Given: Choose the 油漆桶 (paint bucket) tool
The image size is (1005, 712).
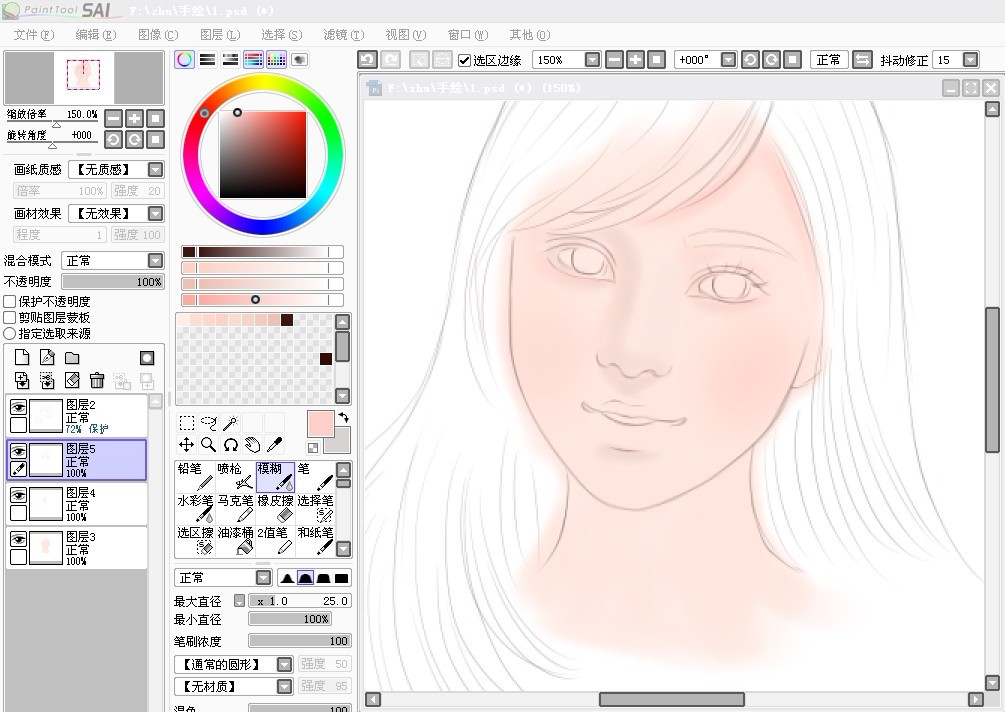Looking at the screenshot, I should [235, 540].
